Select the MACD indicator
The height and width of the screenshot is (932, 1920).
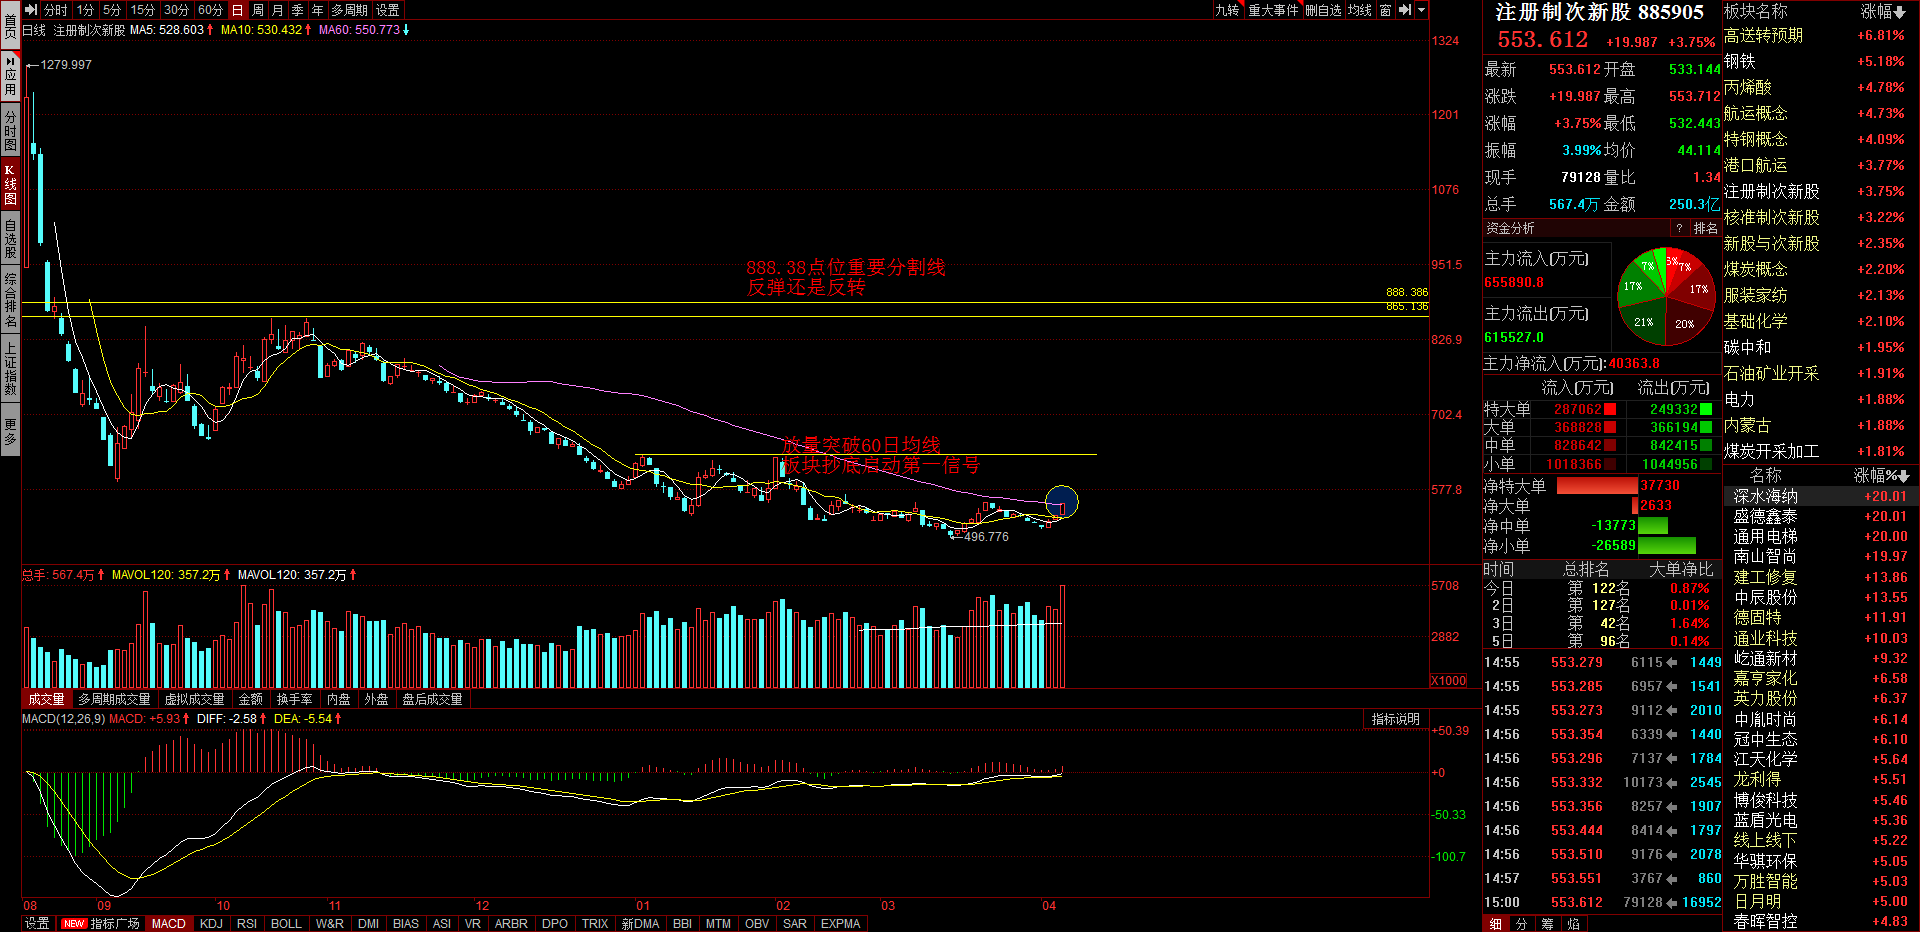pyautogui.click(x=168, y=923)
